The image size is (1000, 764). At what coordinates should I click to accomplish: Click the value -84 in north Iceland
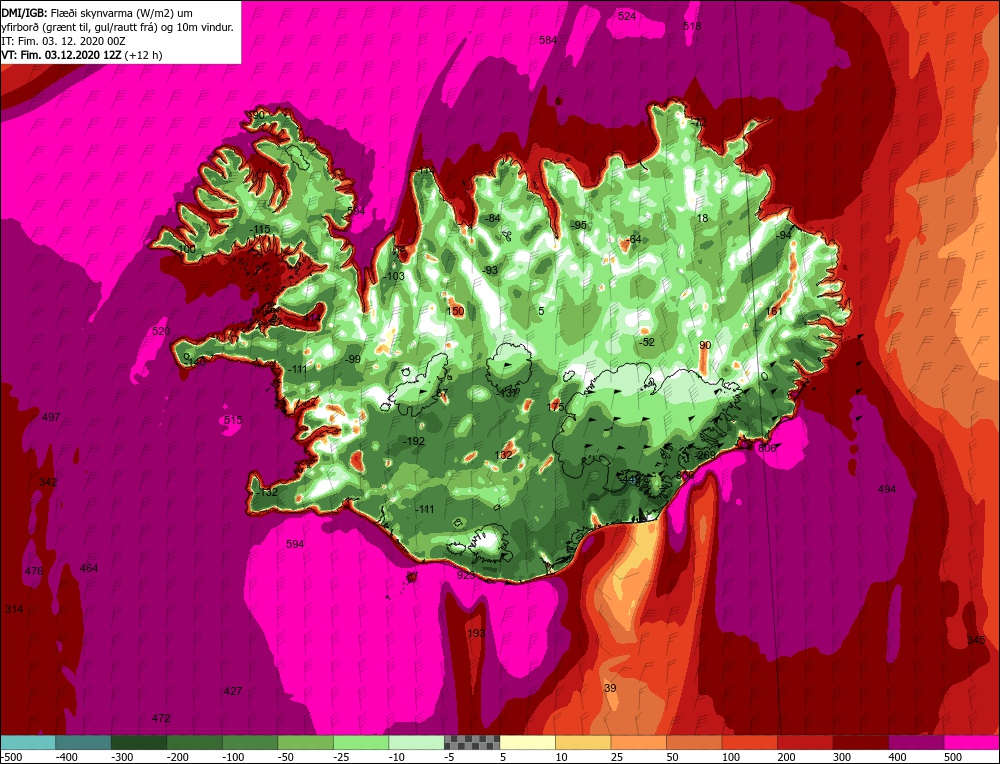[492, 218]
